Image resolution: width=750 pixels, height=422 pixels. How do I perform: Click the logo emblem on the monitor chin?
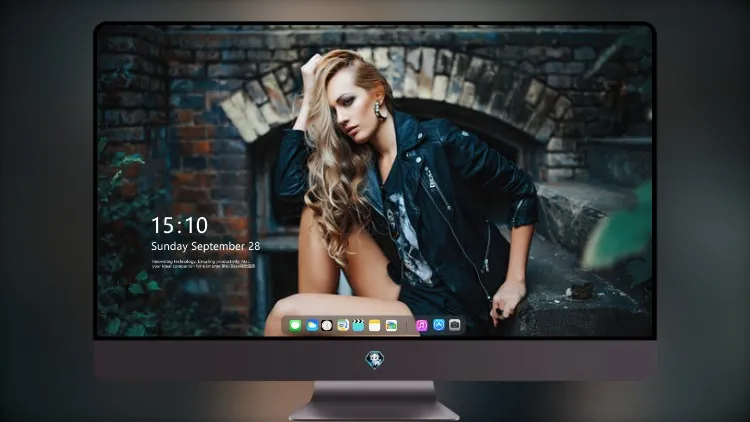(375, 360)
